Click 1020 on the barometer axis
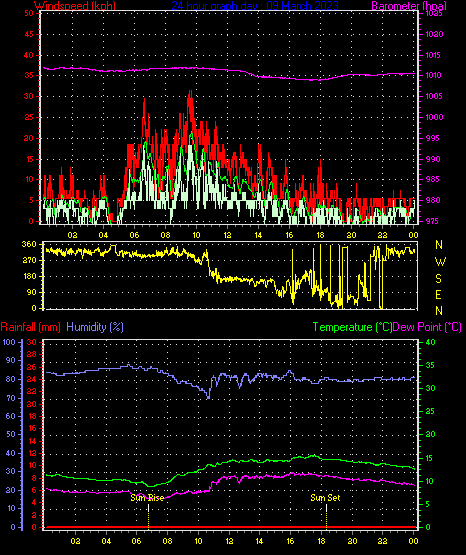Image resolution: width=466 pixels, height=555 pixels. click(434, 34)
